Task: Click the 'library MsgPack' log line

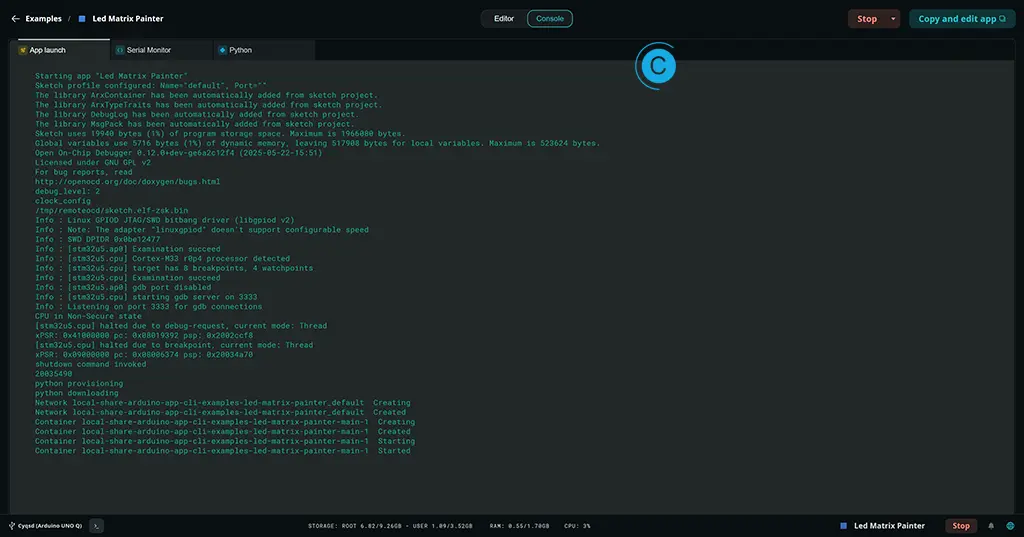Action: click(195, 124)
